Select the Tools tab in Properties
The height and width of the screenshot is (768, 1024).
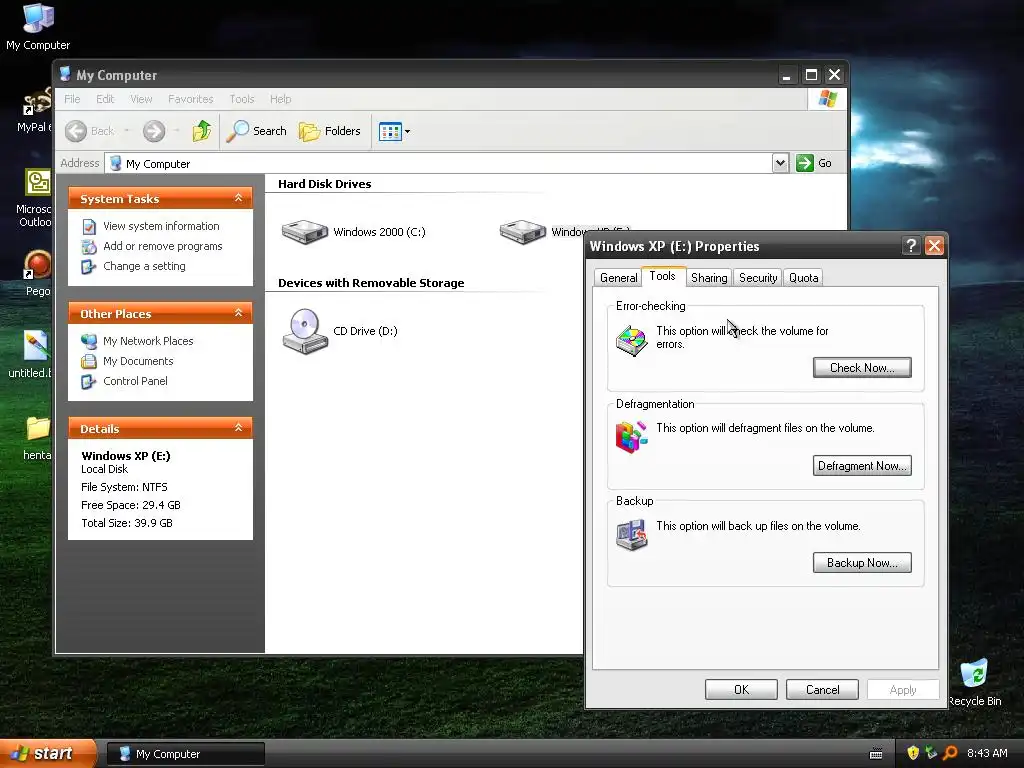click(x=663, y=276)
